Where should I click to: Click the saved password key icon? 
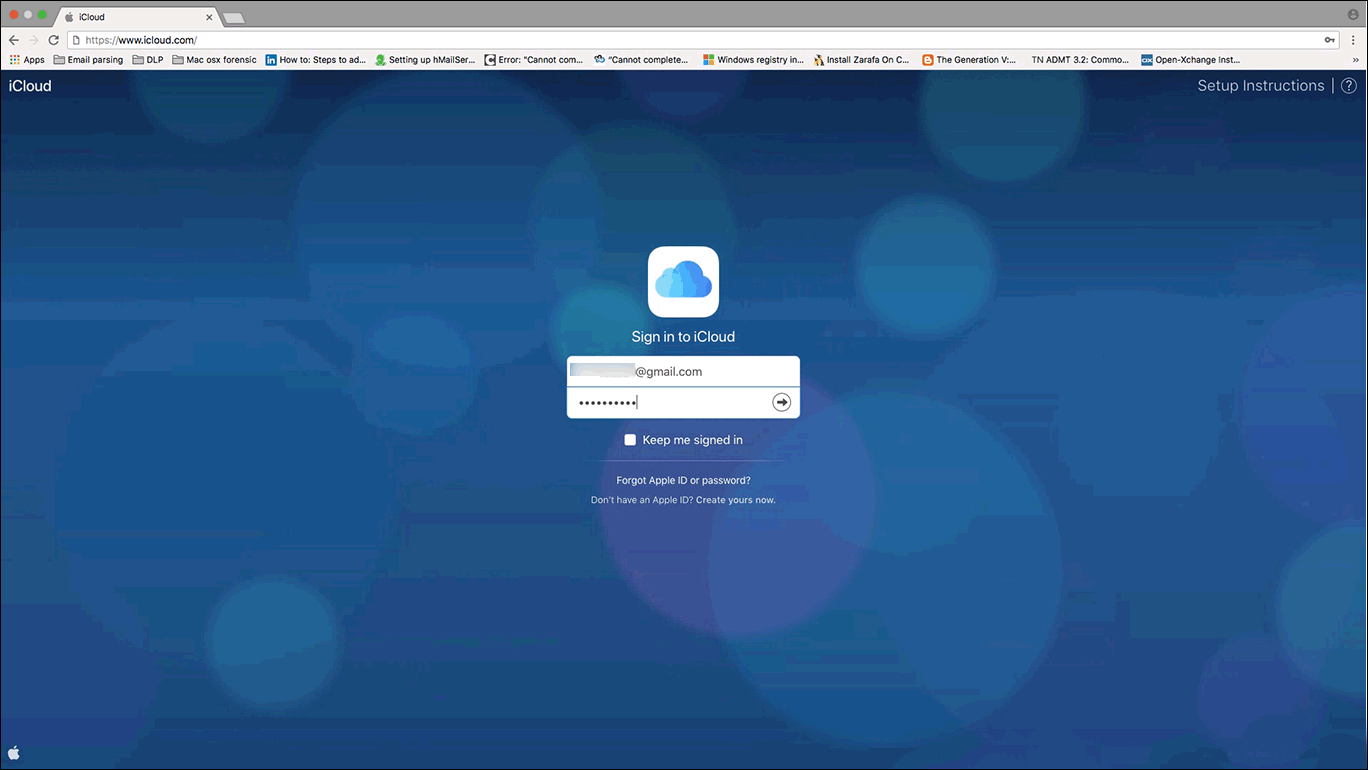tap(1330, 40)
